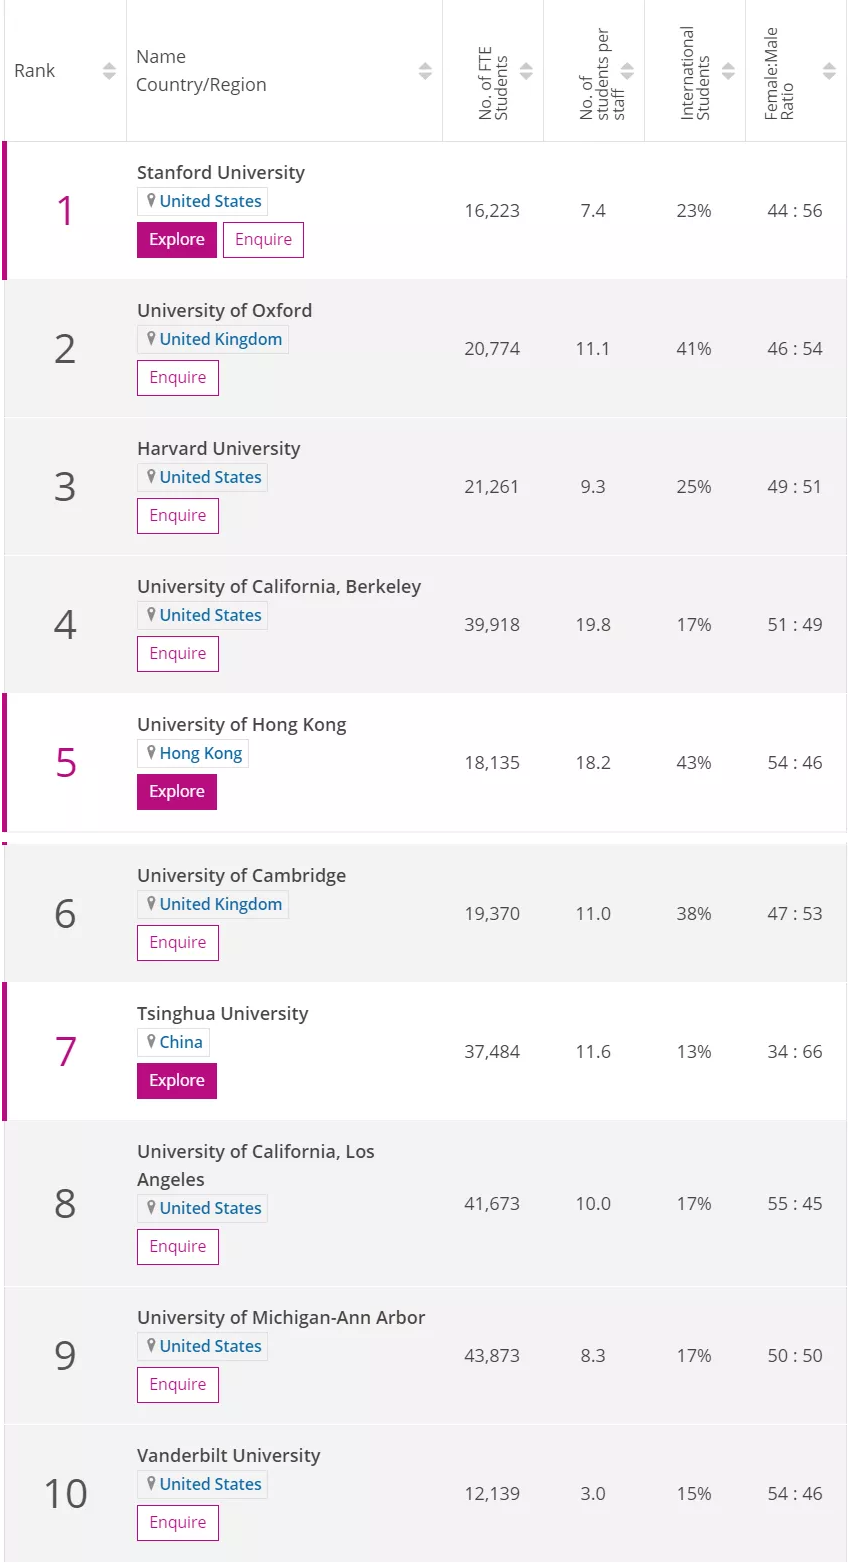Click Stanford's United States location tag

click(x=202, y=201)
